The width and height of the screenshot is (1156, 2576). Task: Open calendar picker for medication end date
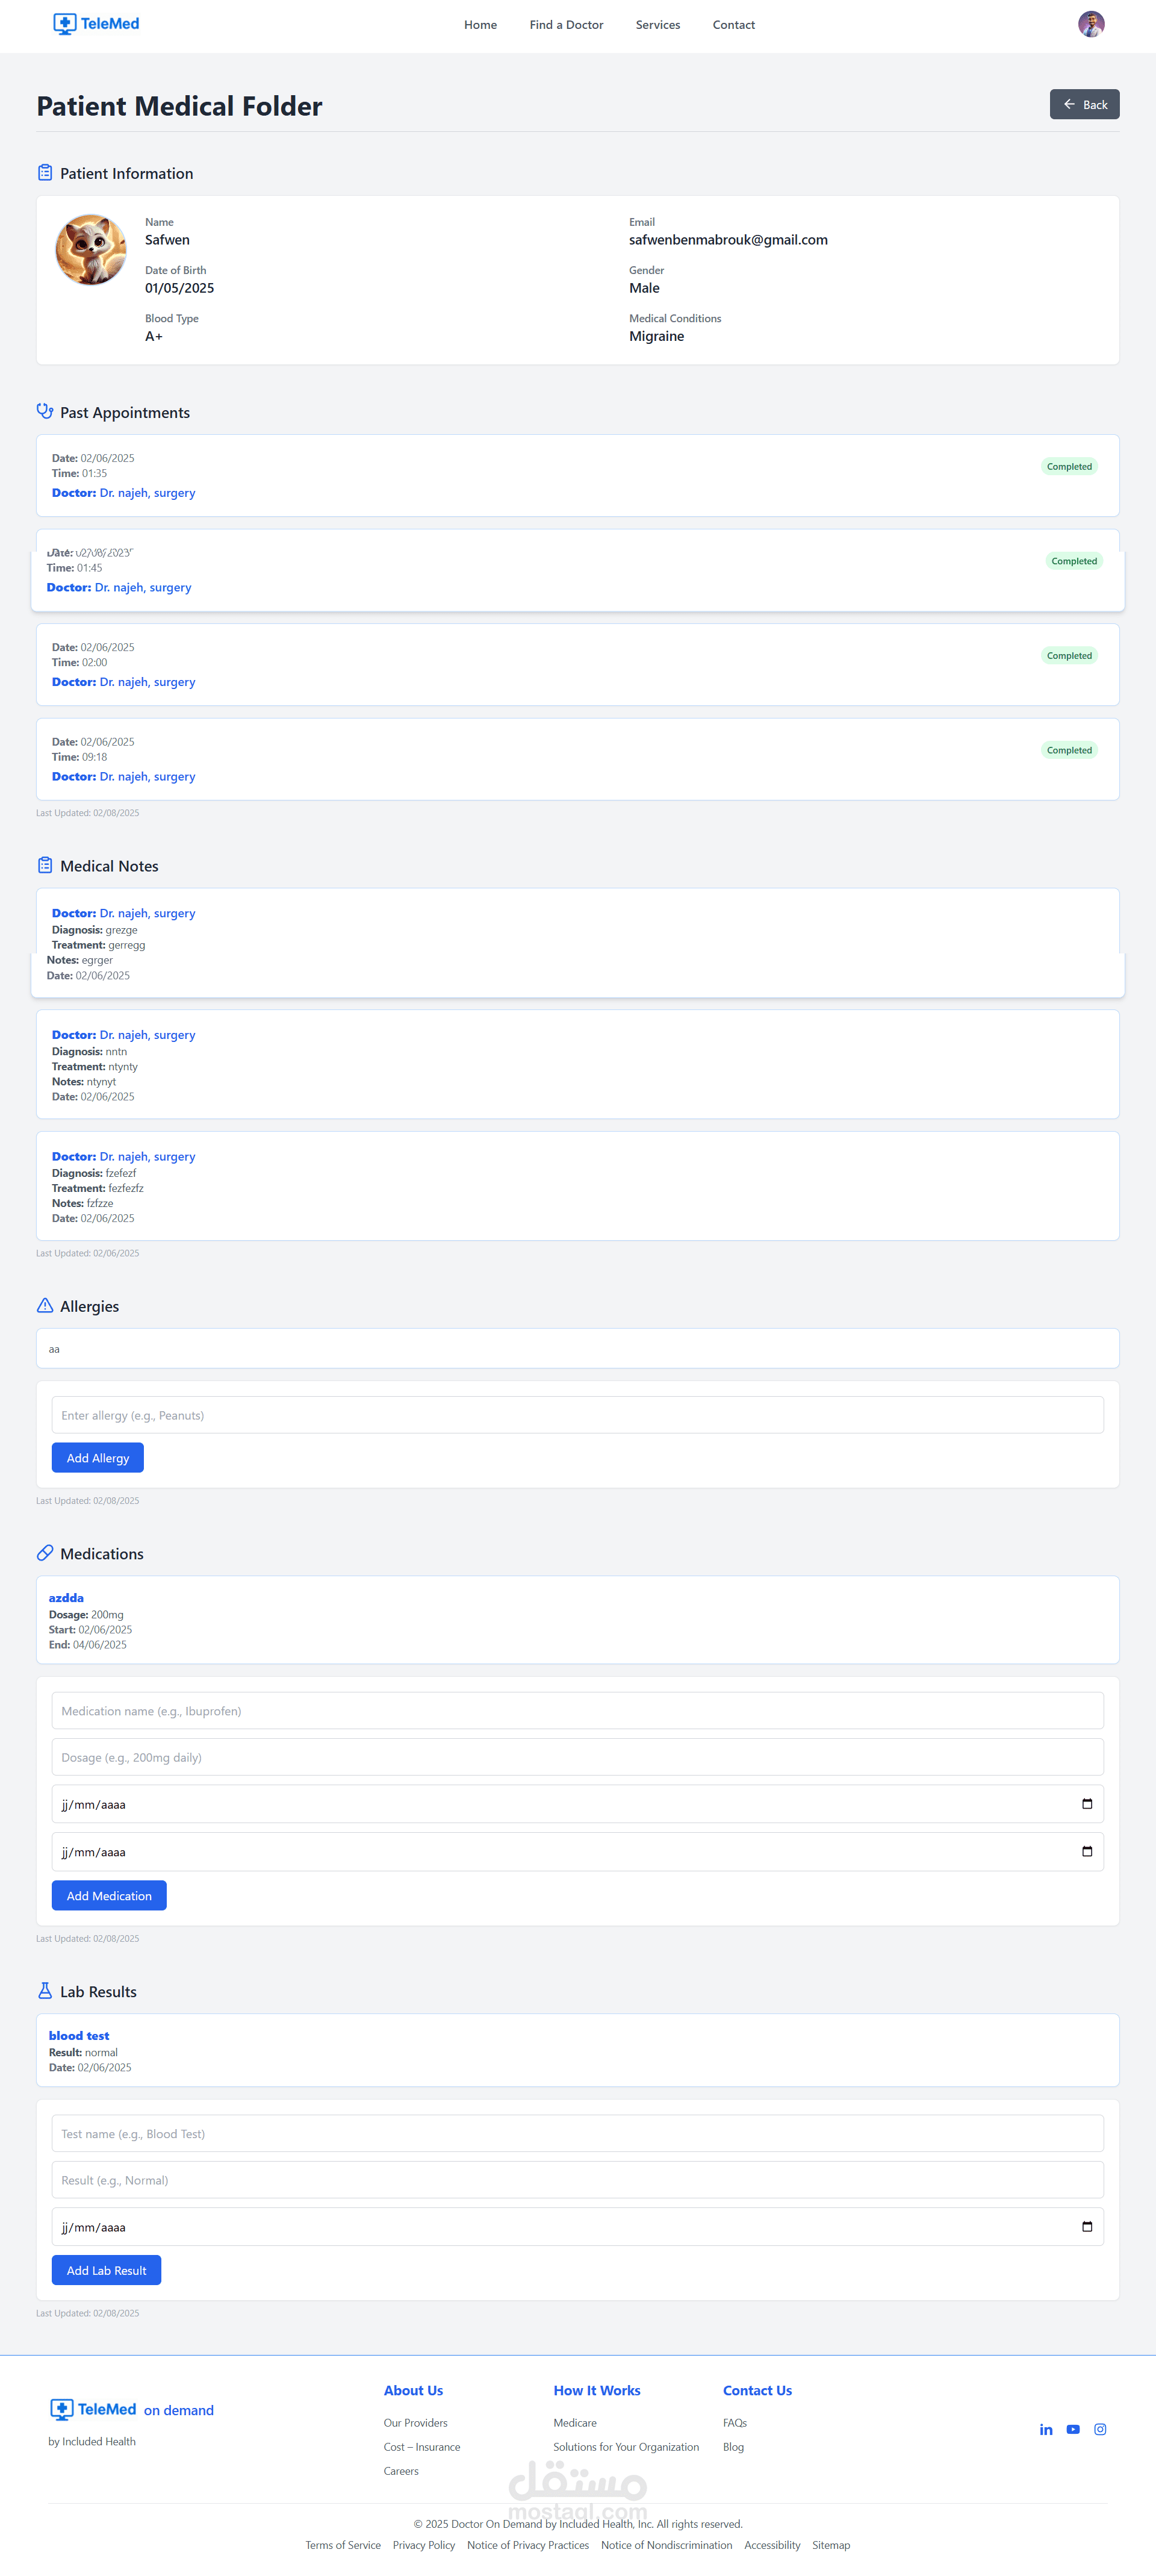[1086, 1851]
